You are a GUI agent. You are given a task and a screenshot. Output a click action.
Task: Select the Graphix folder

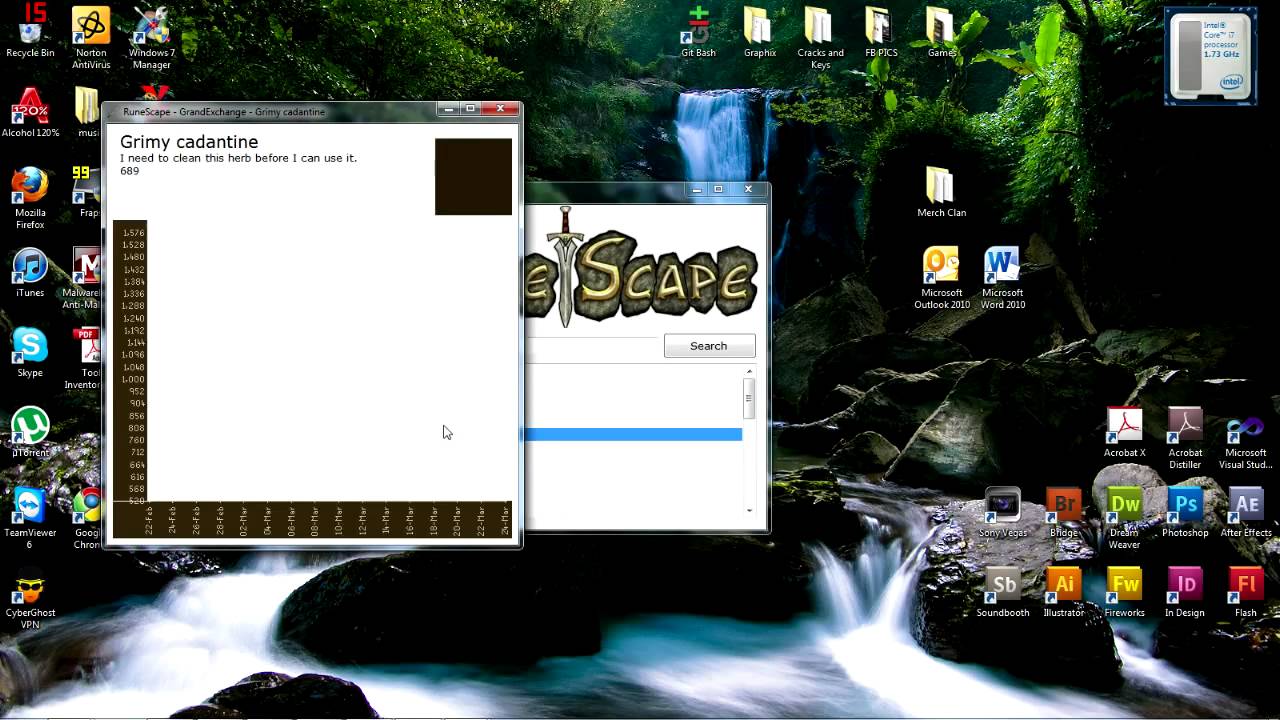coord(760,32)
